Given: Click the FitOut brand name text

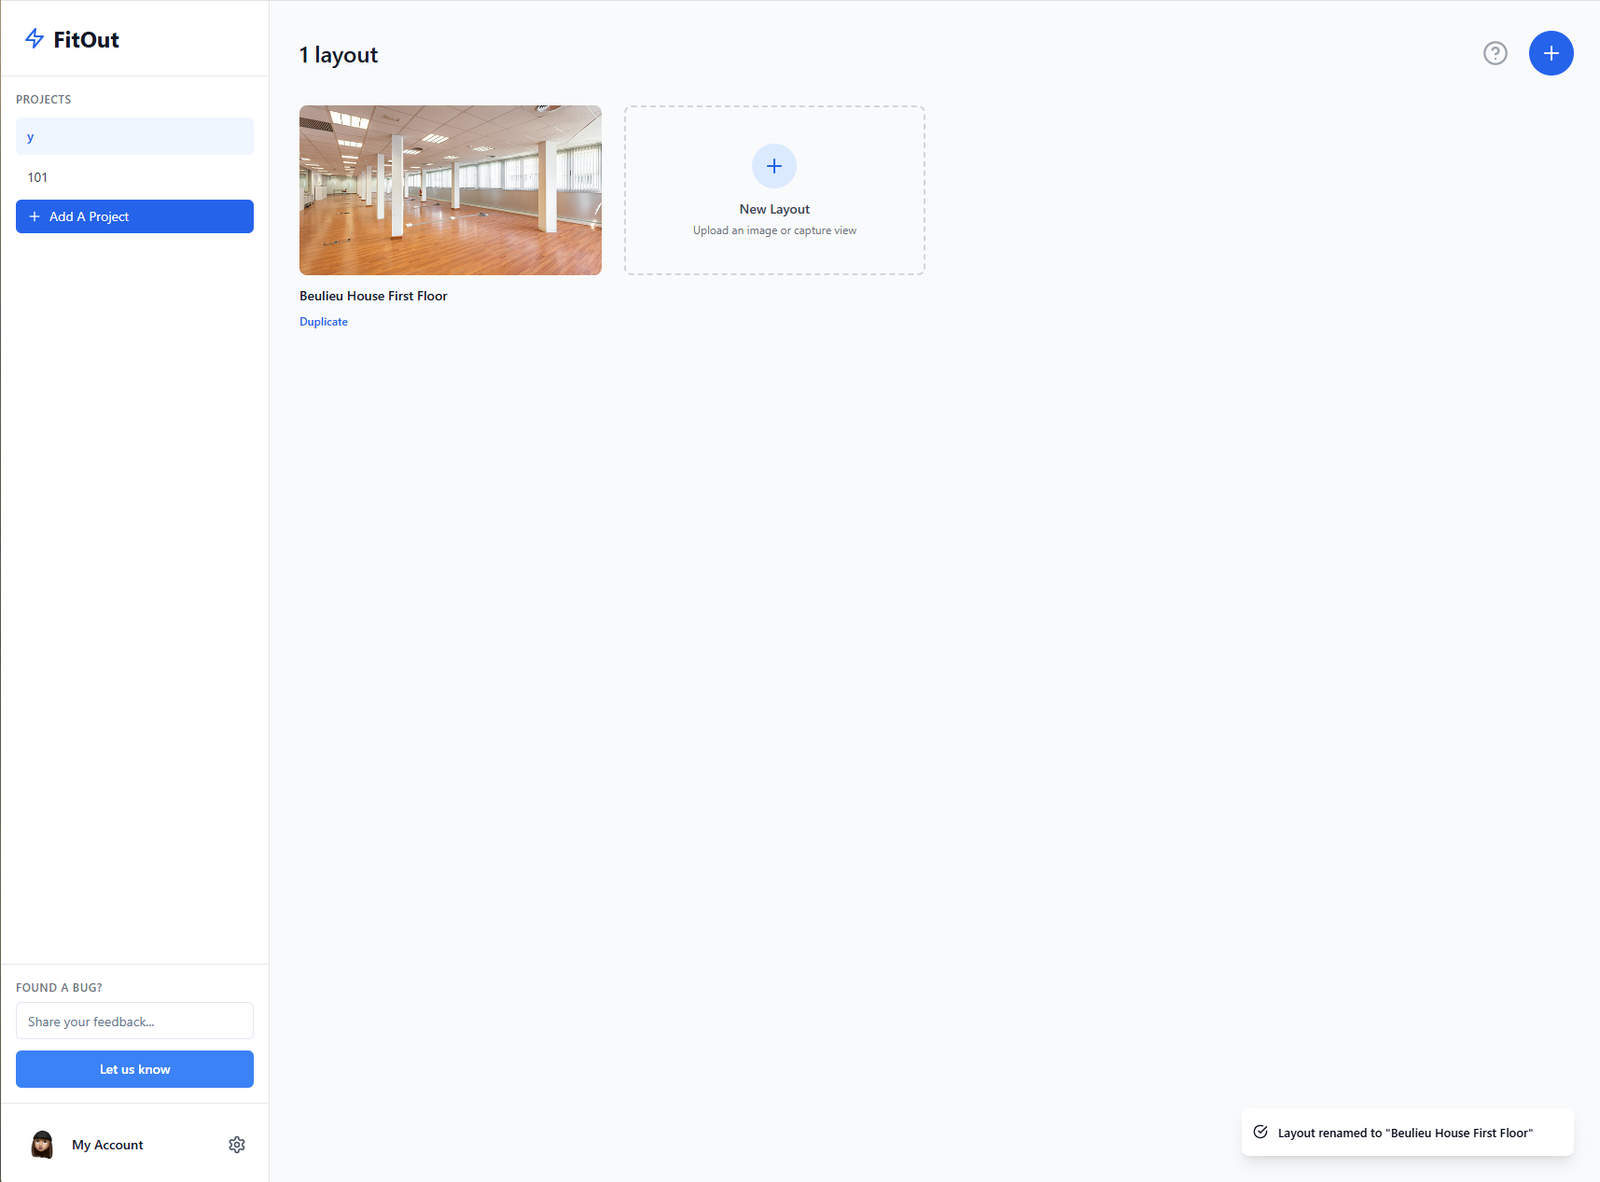Looking at the screenshot, I should pos(86,40).
